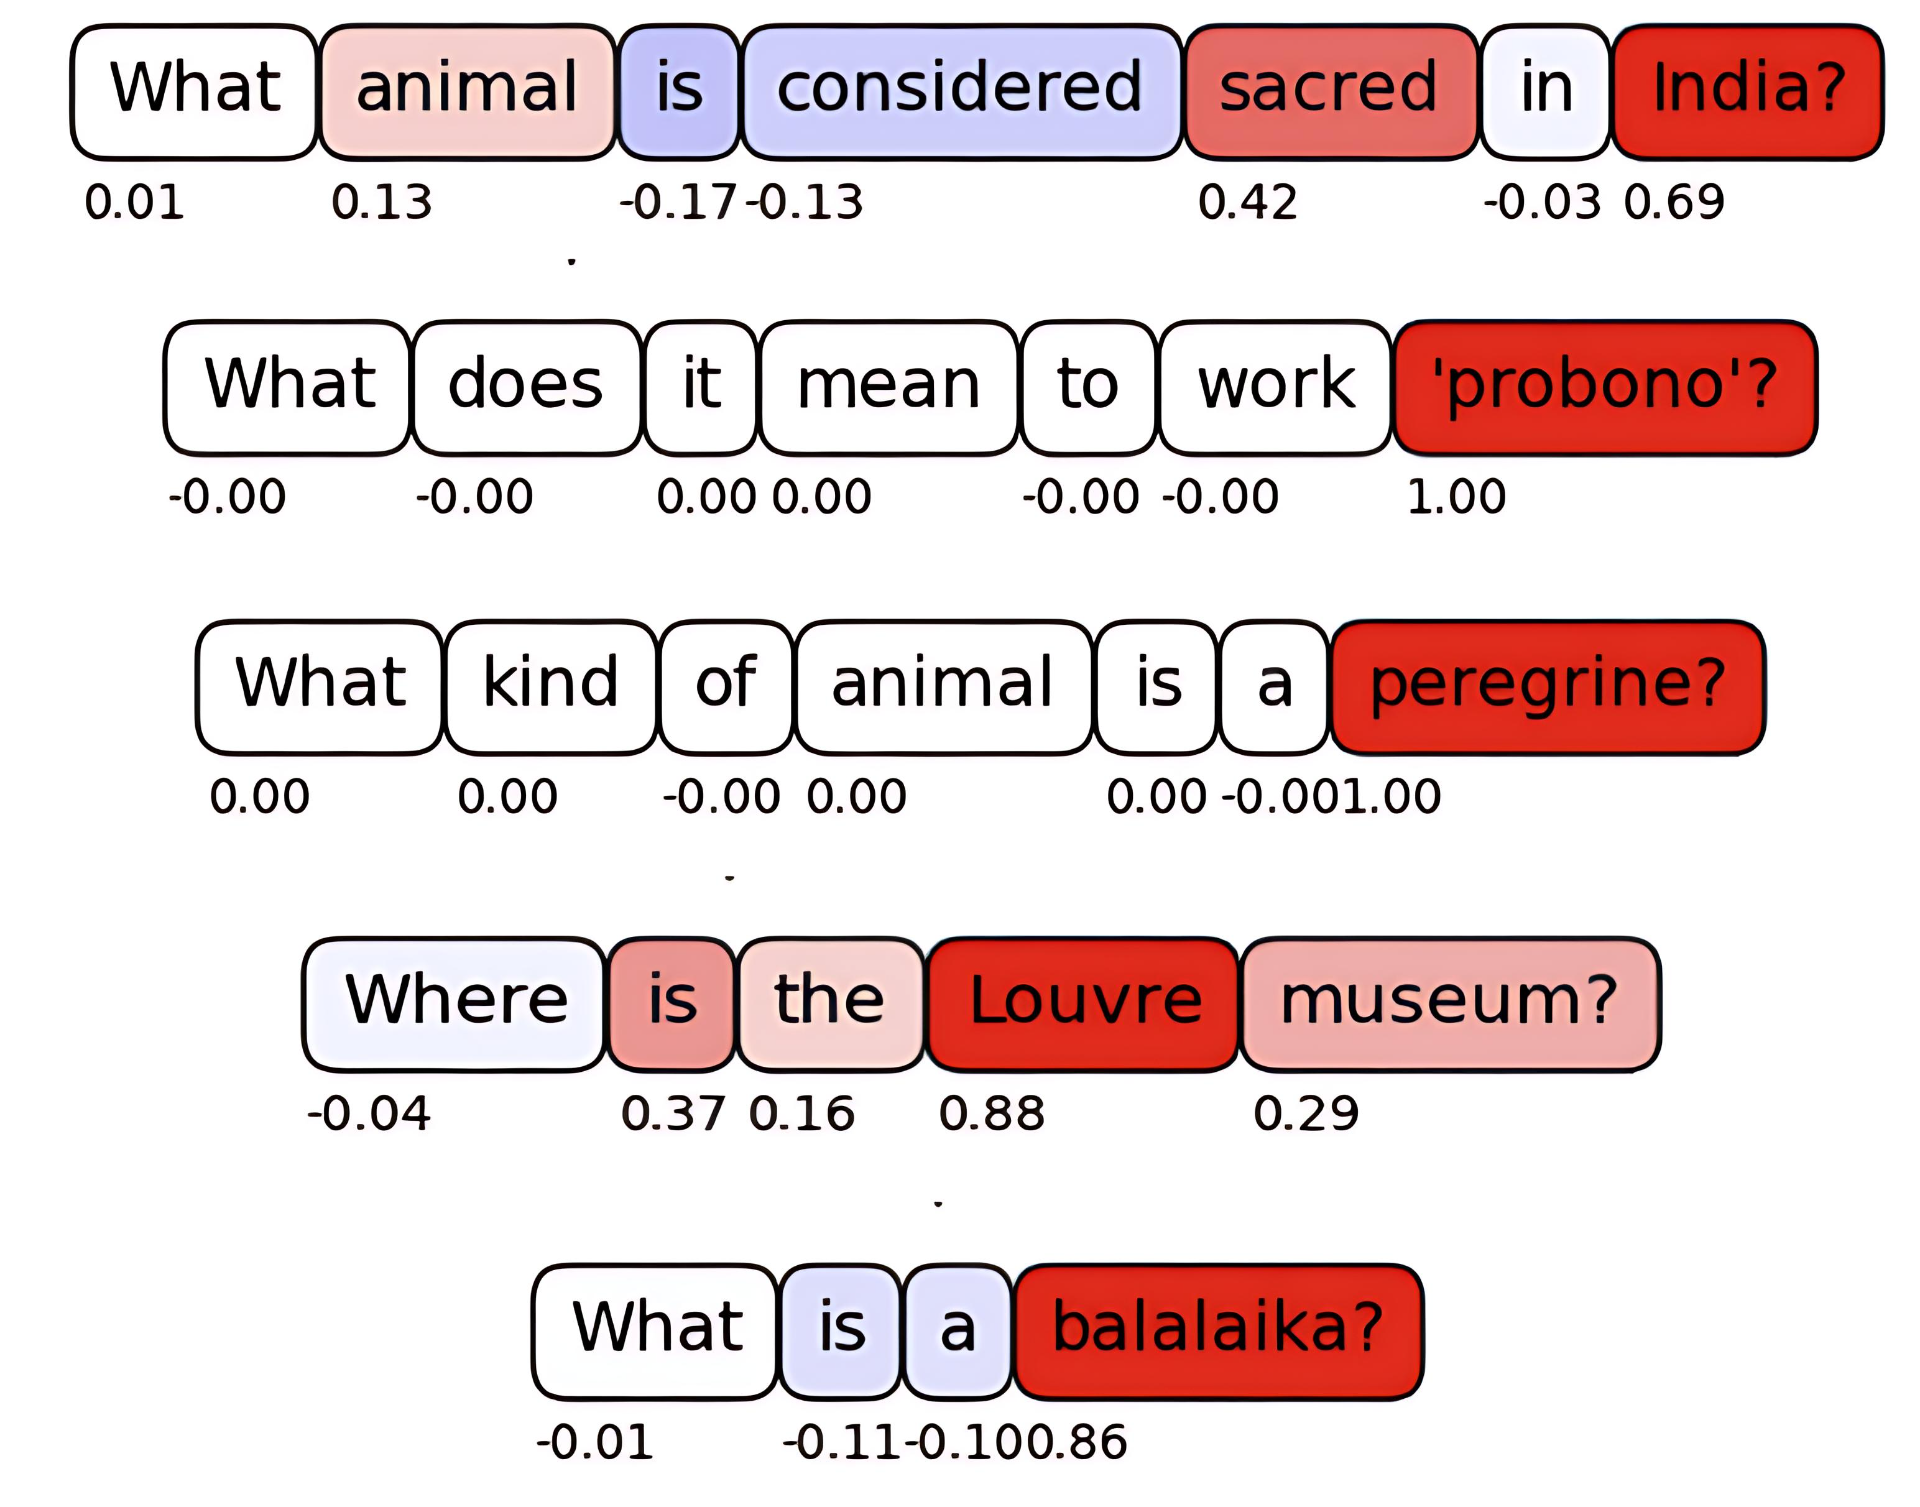Click the 'peregrine?' token box
Screen dimensions: 1920x1507
1548,687
